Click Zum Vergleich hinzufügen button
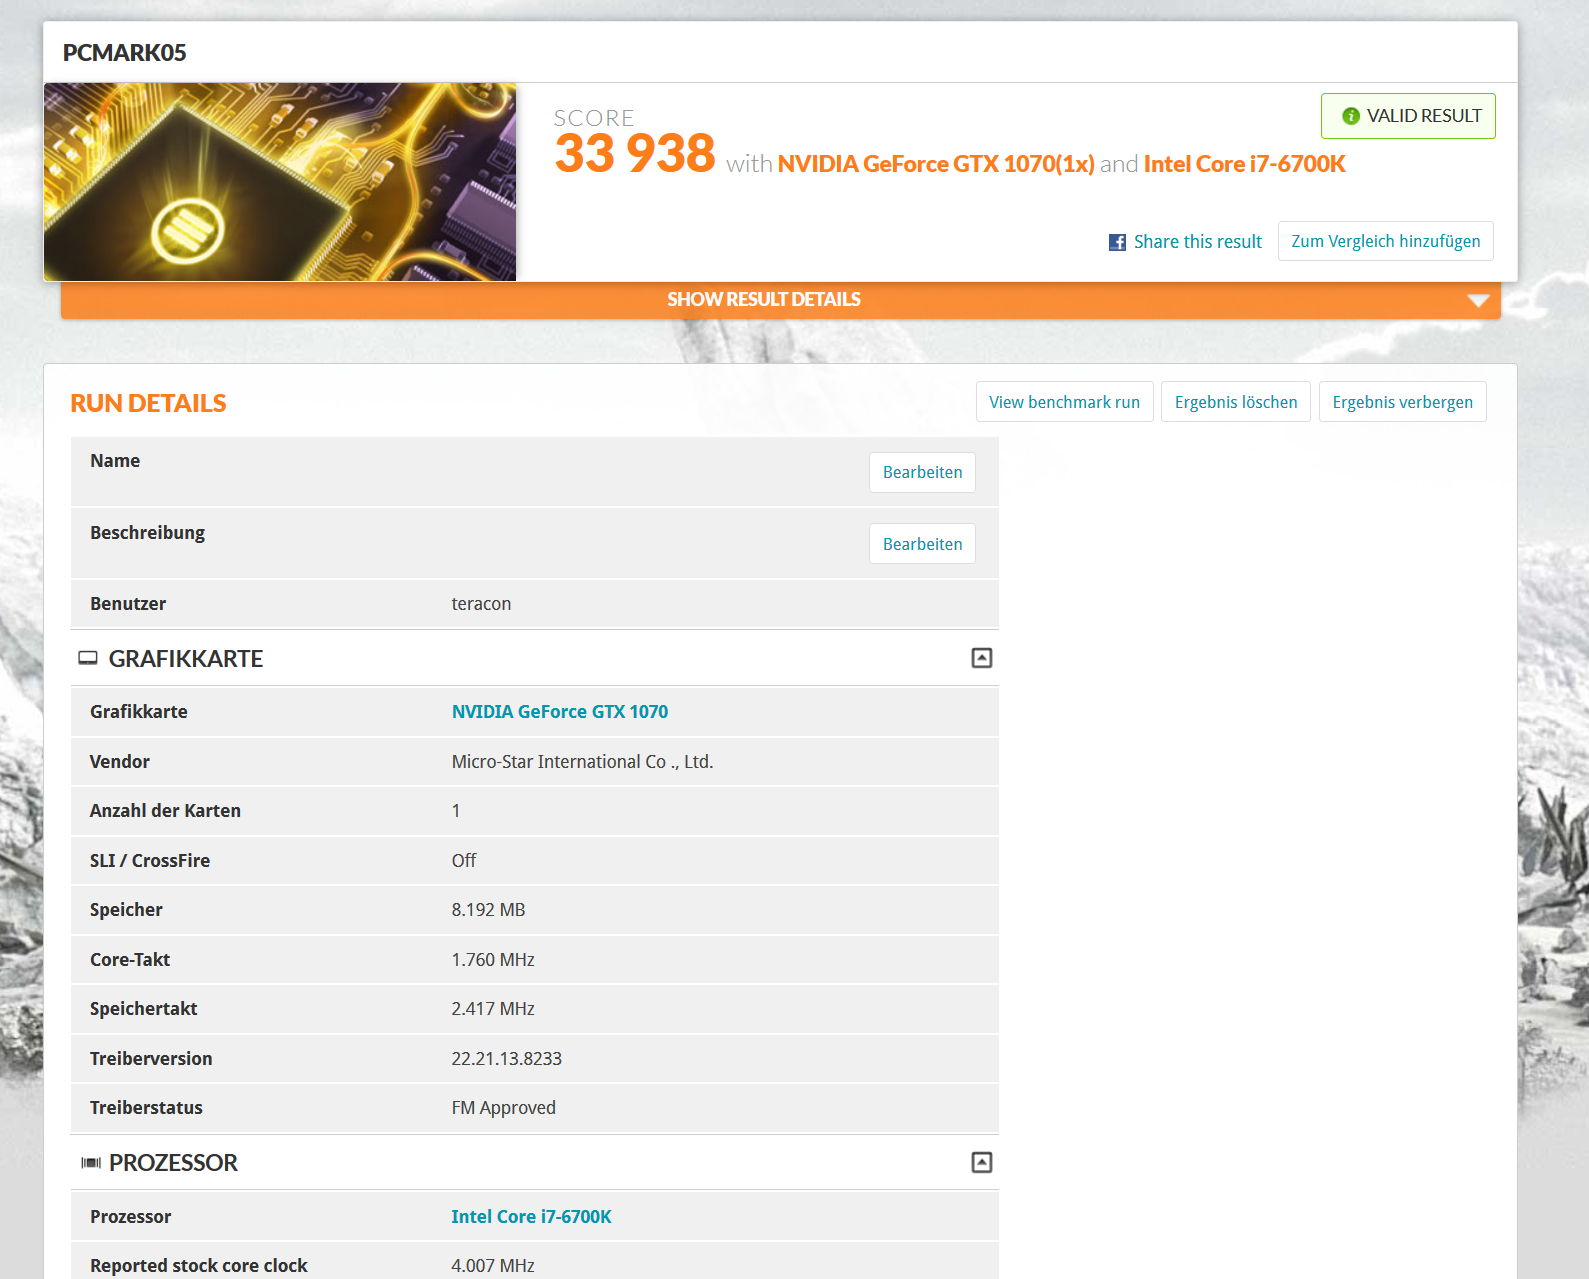Screen dimensions: 1589x1279 point(1385,241)
